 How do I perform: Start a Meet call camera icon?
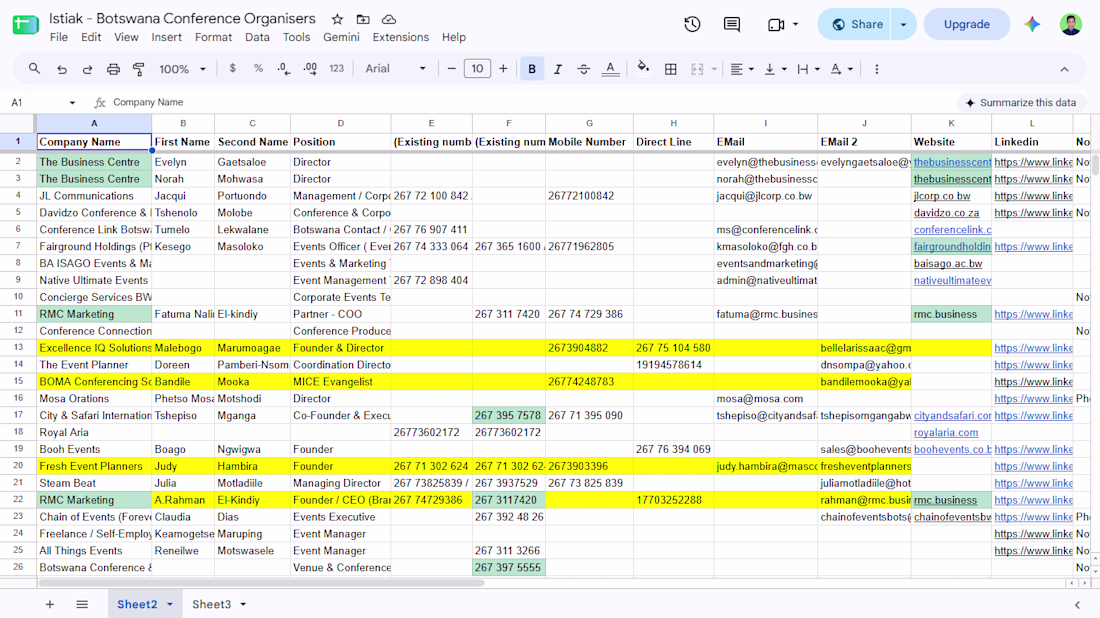coord(775,25)
